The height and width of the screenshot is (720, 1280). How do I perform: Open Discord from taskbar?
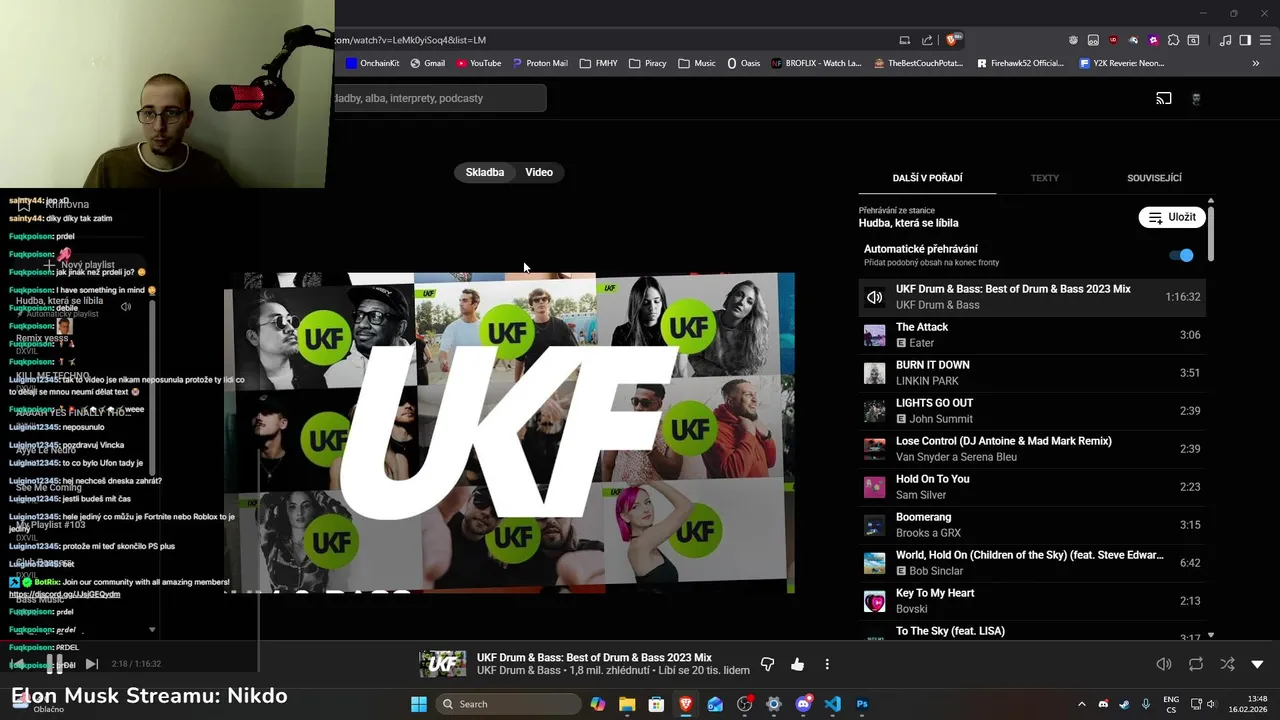click(x=803, y=704)
